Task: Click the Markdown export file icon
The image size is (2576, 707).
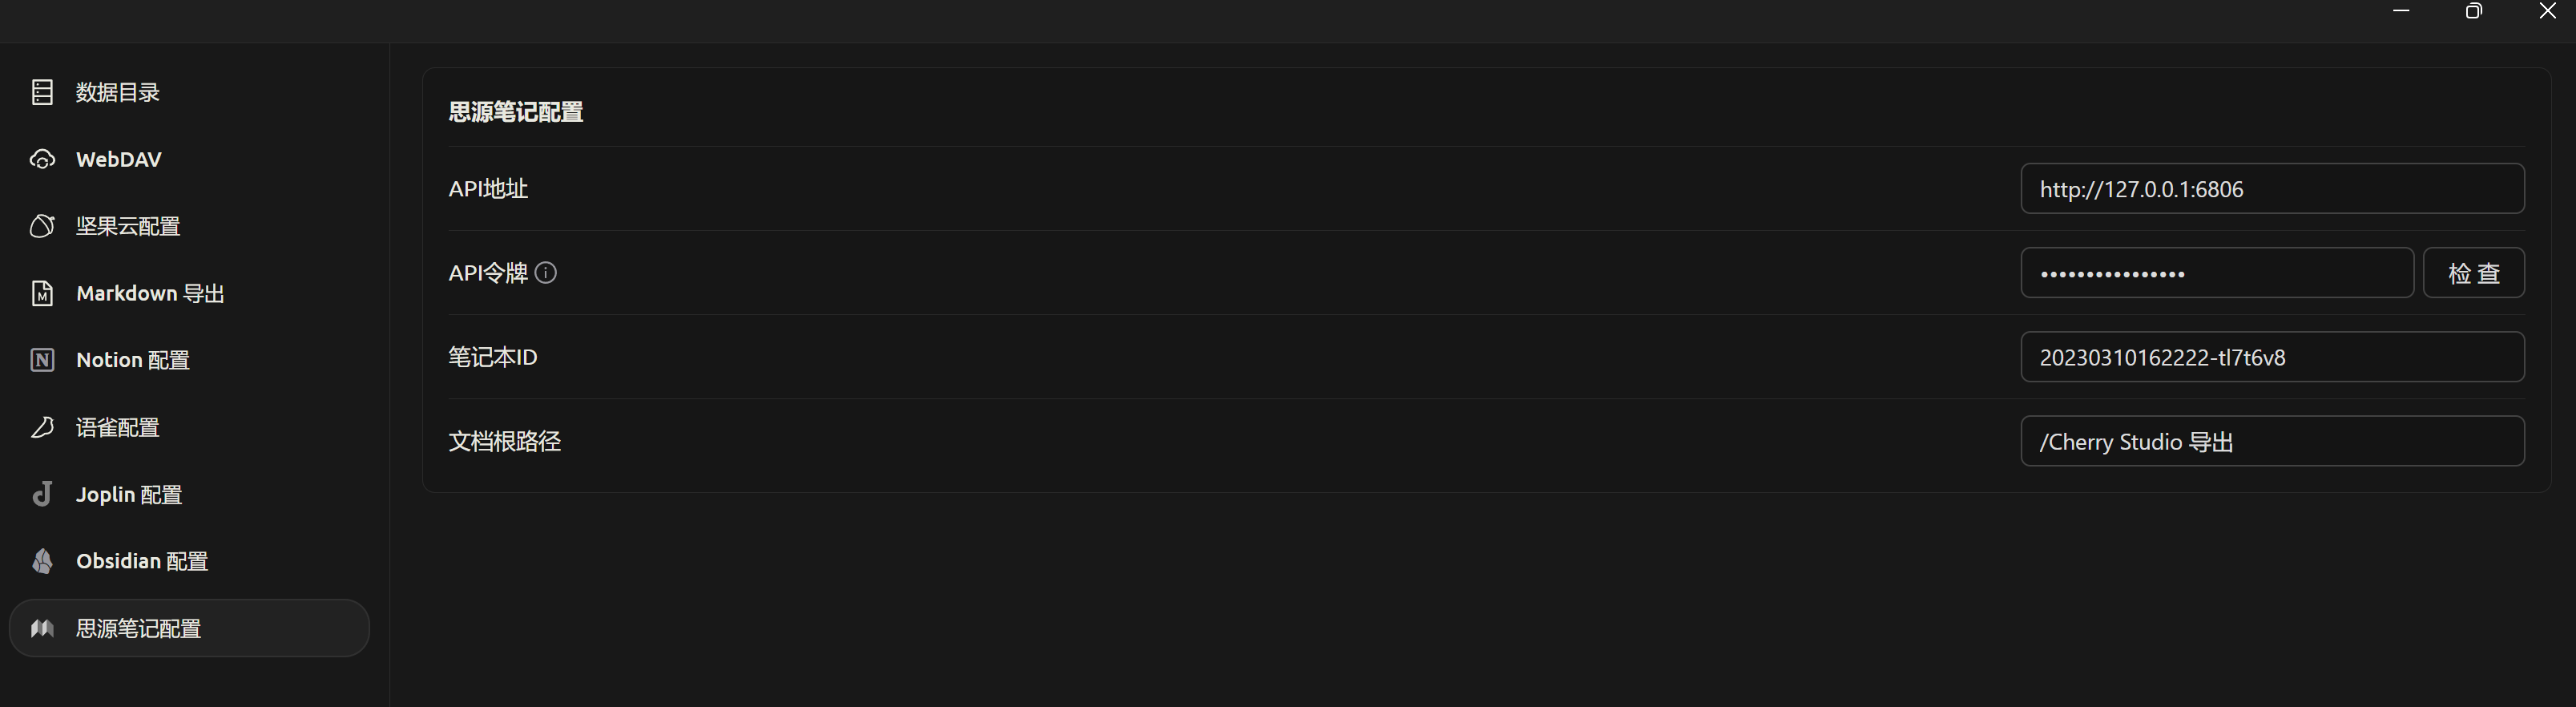Action: pyautogui.click(x=42, y=293)
